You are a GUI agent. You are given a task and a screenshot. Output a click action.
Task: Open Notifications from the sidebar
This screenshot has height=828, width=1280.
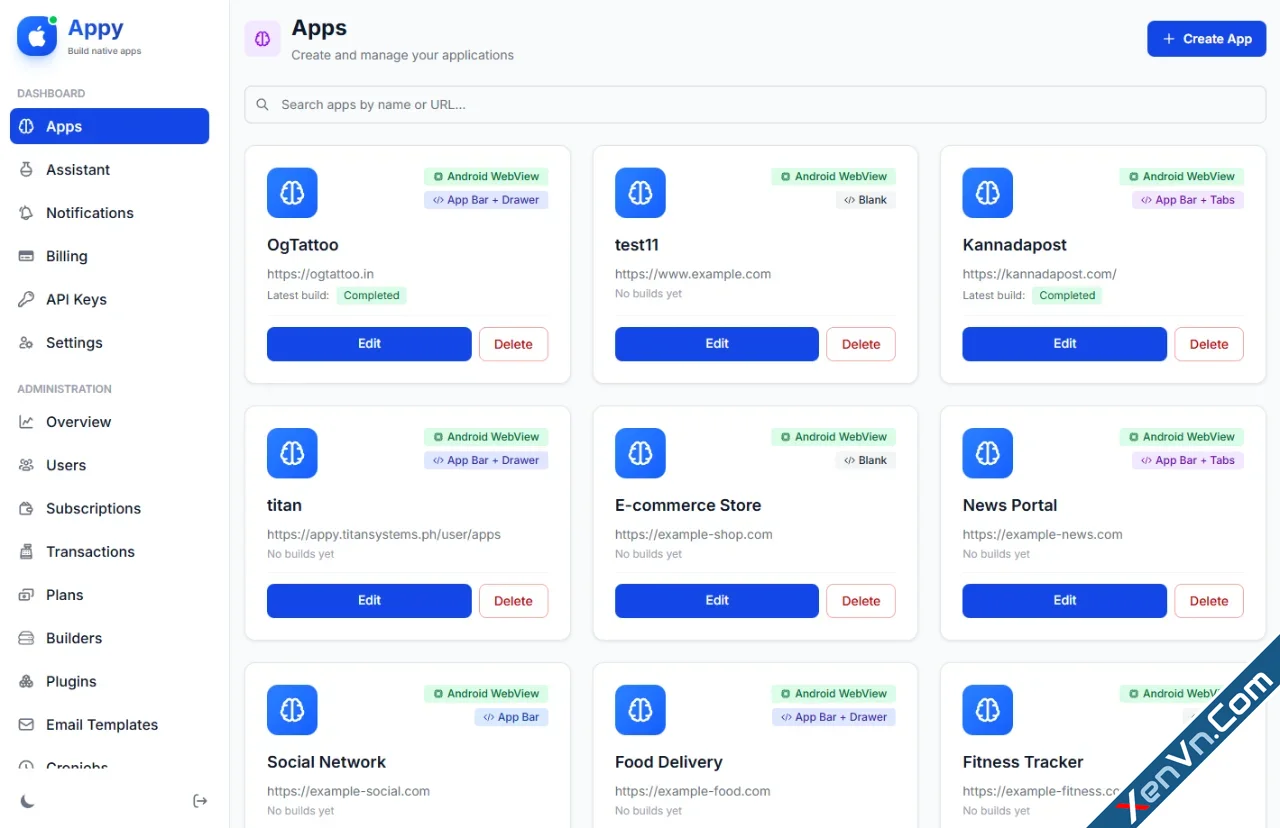90,213
